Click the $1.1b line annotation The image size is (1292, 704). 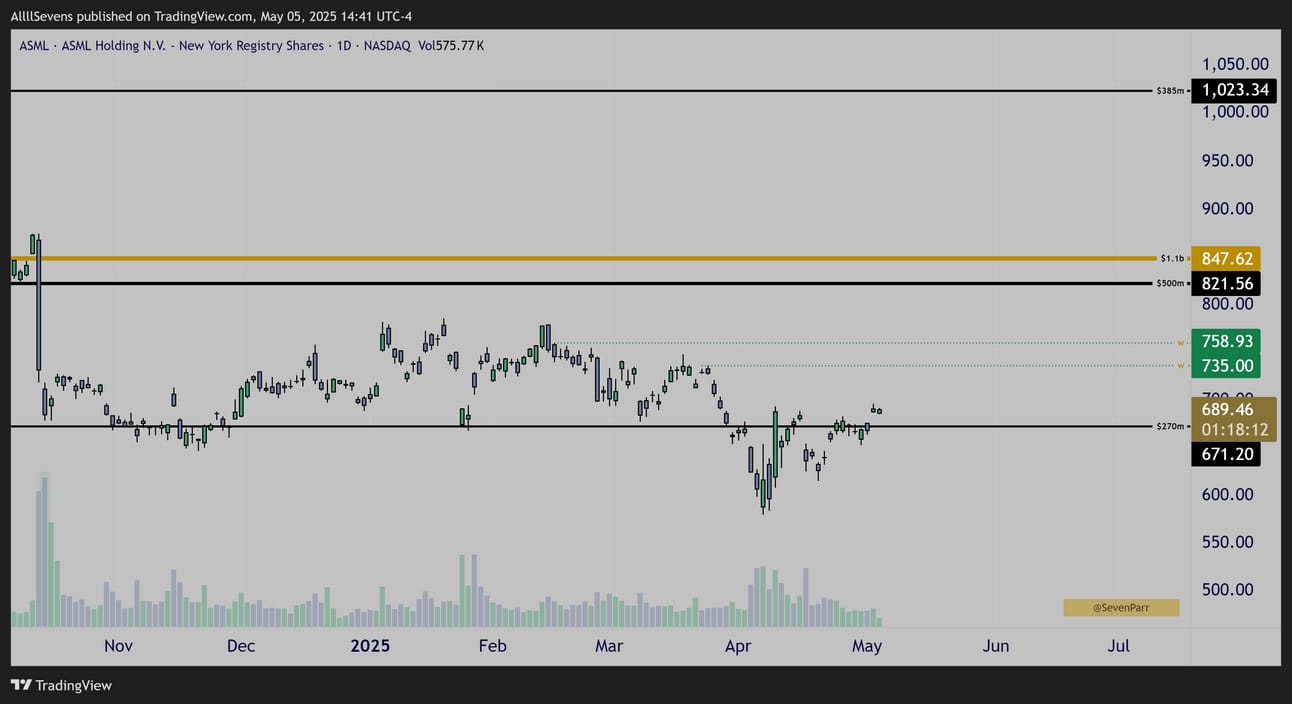point(1173,258)
